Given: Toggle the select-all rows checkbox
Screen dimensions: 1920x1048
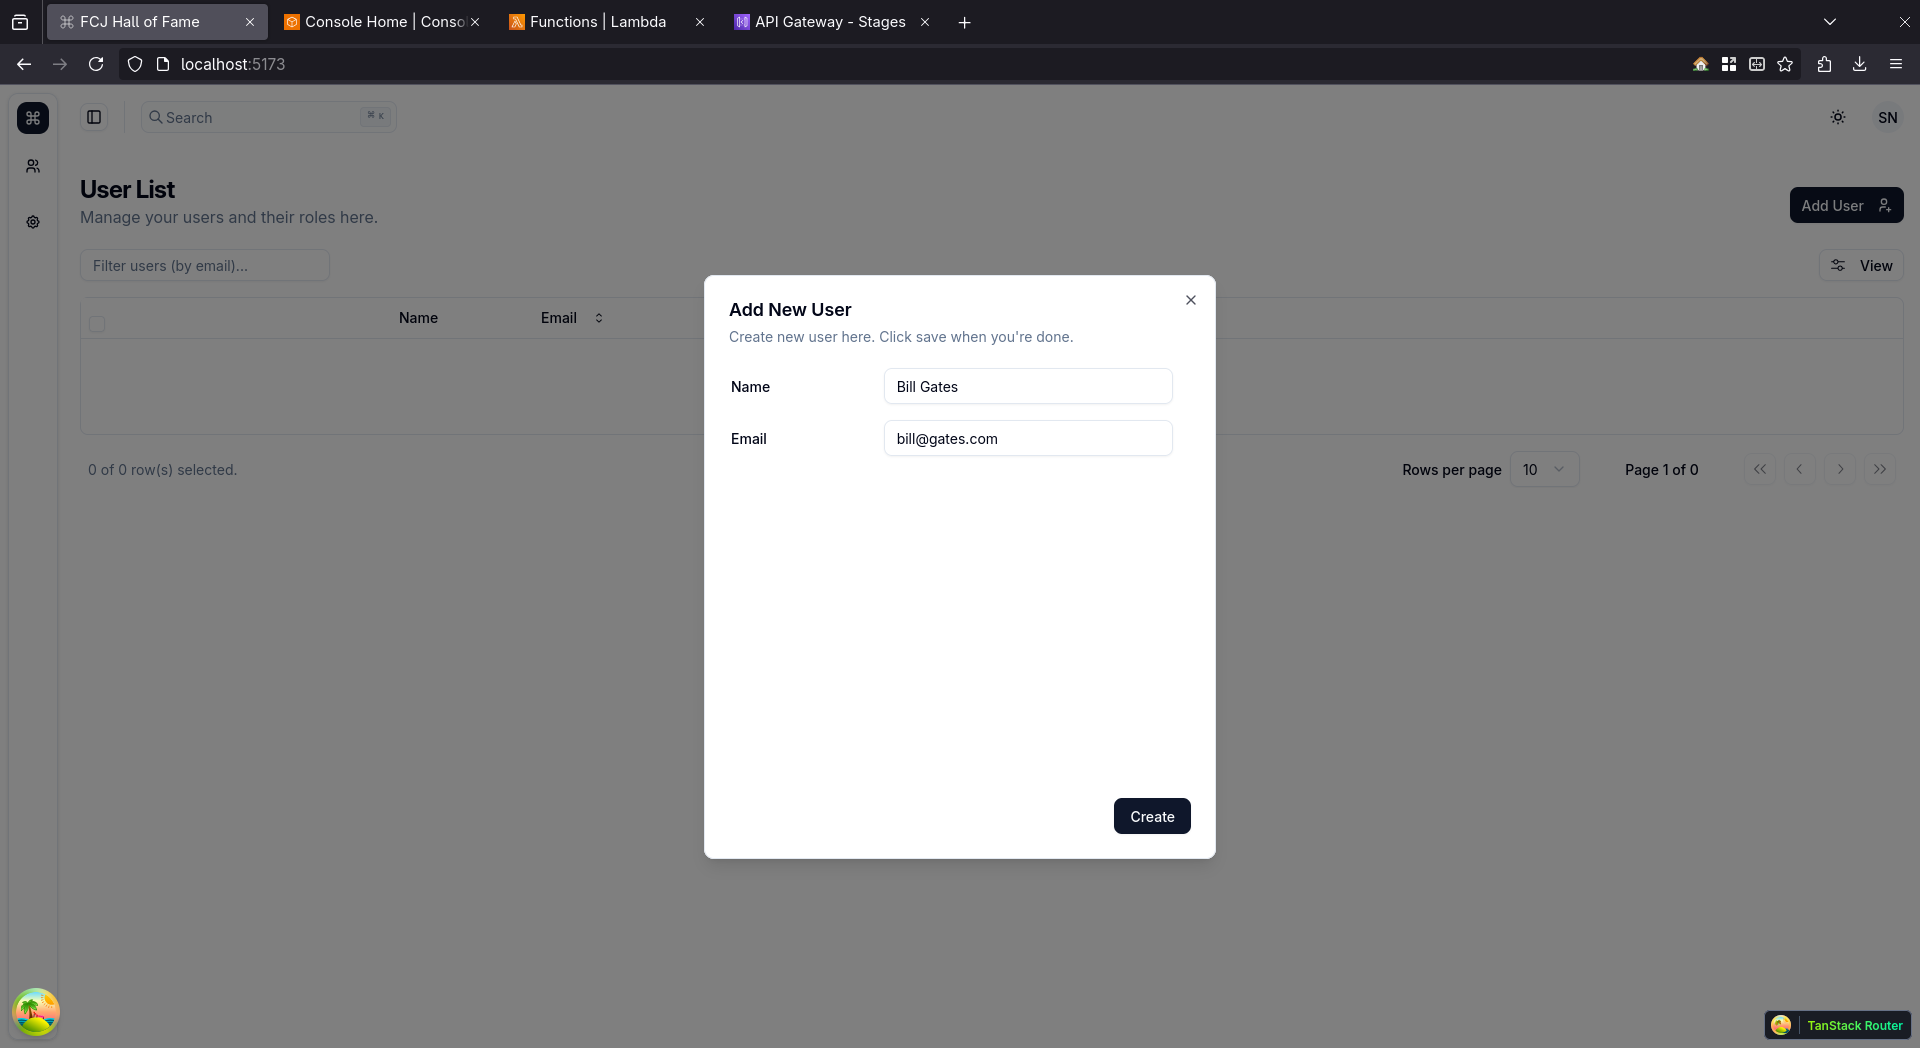Looking at the screenshot, I should pyautogui.click(x=97, y=323).
